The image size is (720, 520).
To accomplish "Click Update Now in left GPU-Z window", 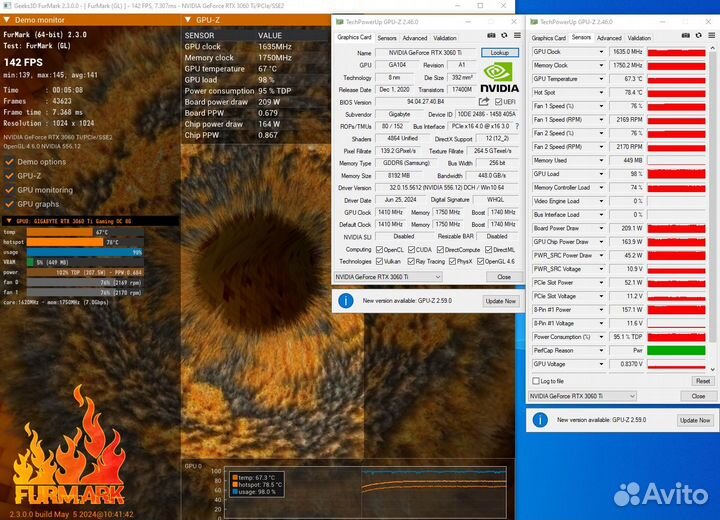I will tap(501, 301).
